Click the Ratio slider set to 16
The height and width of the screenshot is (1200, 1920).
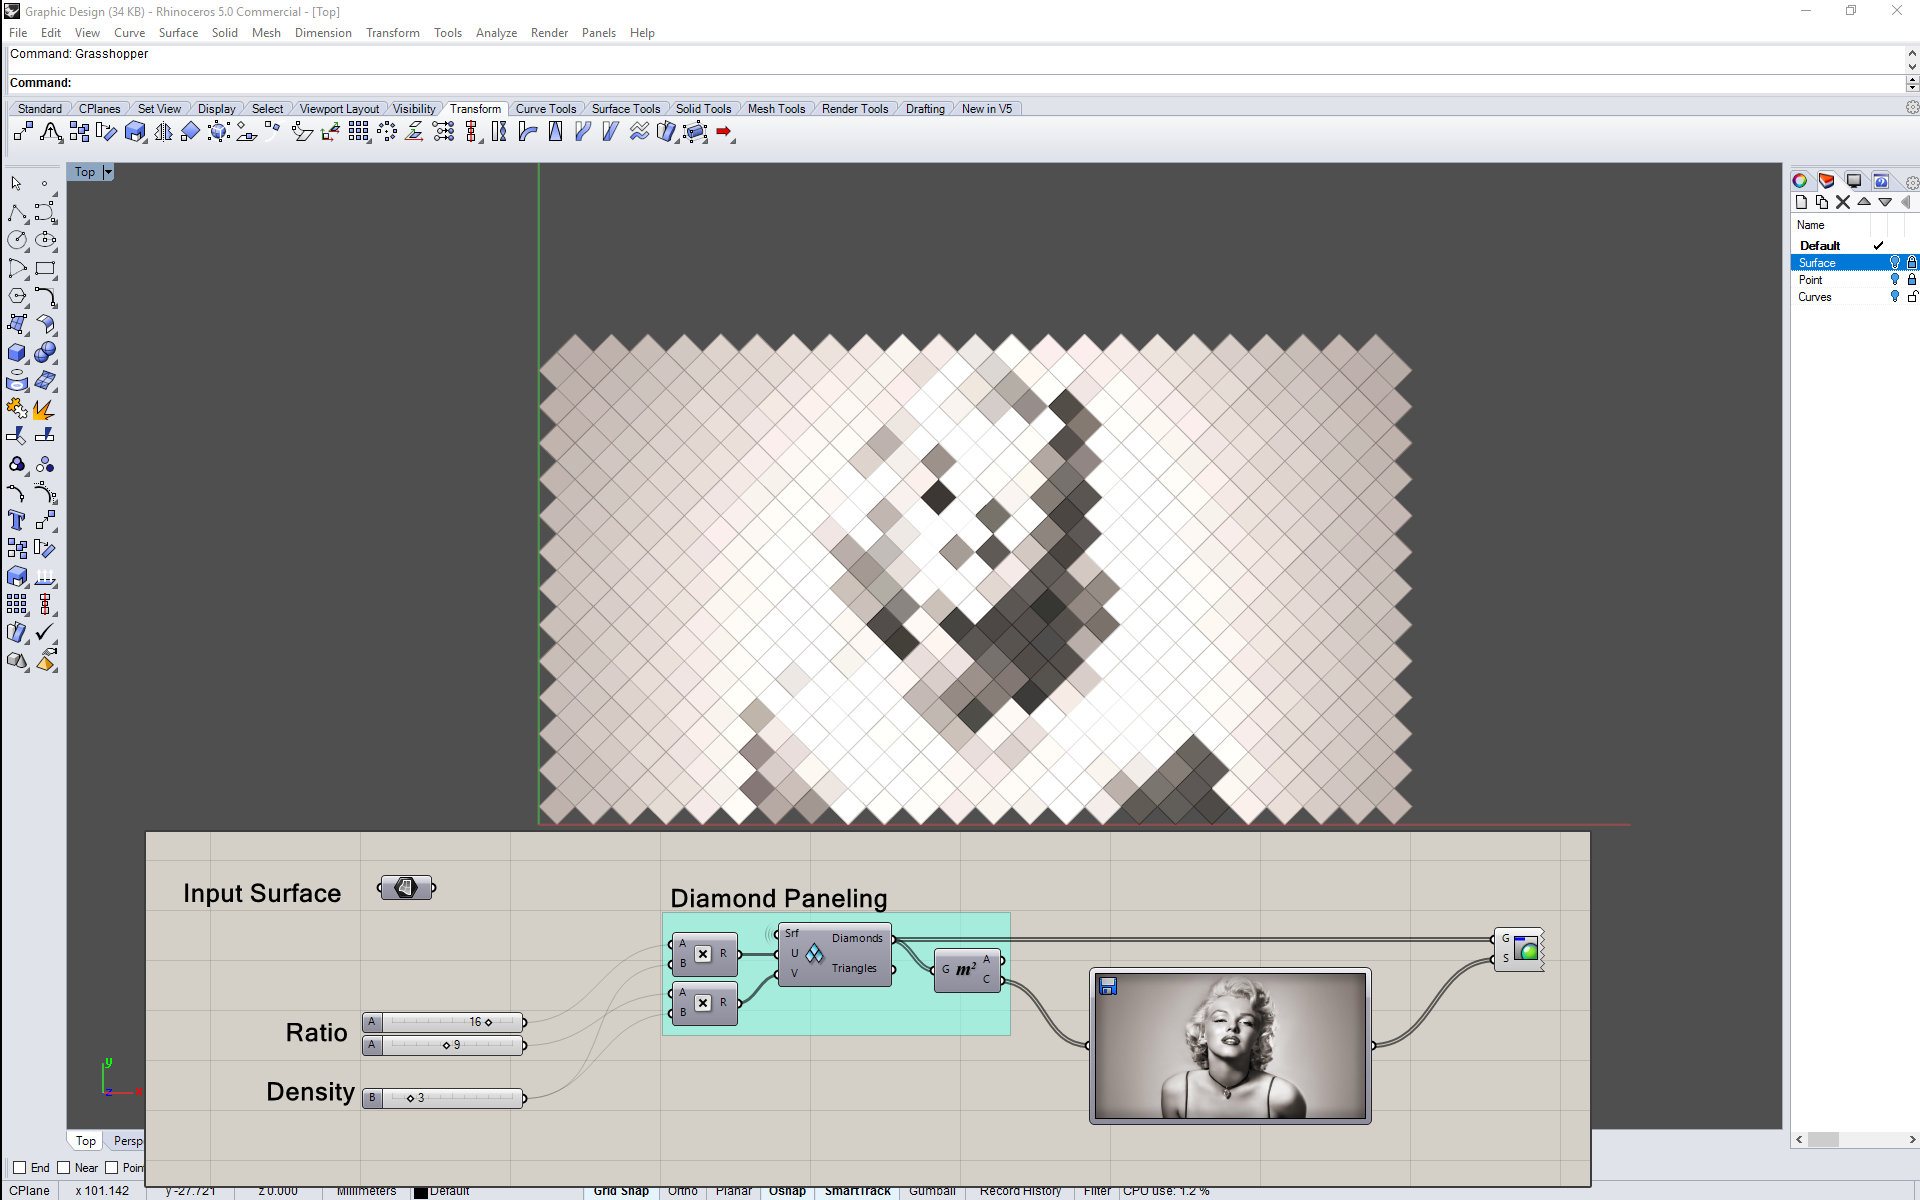444,1022
